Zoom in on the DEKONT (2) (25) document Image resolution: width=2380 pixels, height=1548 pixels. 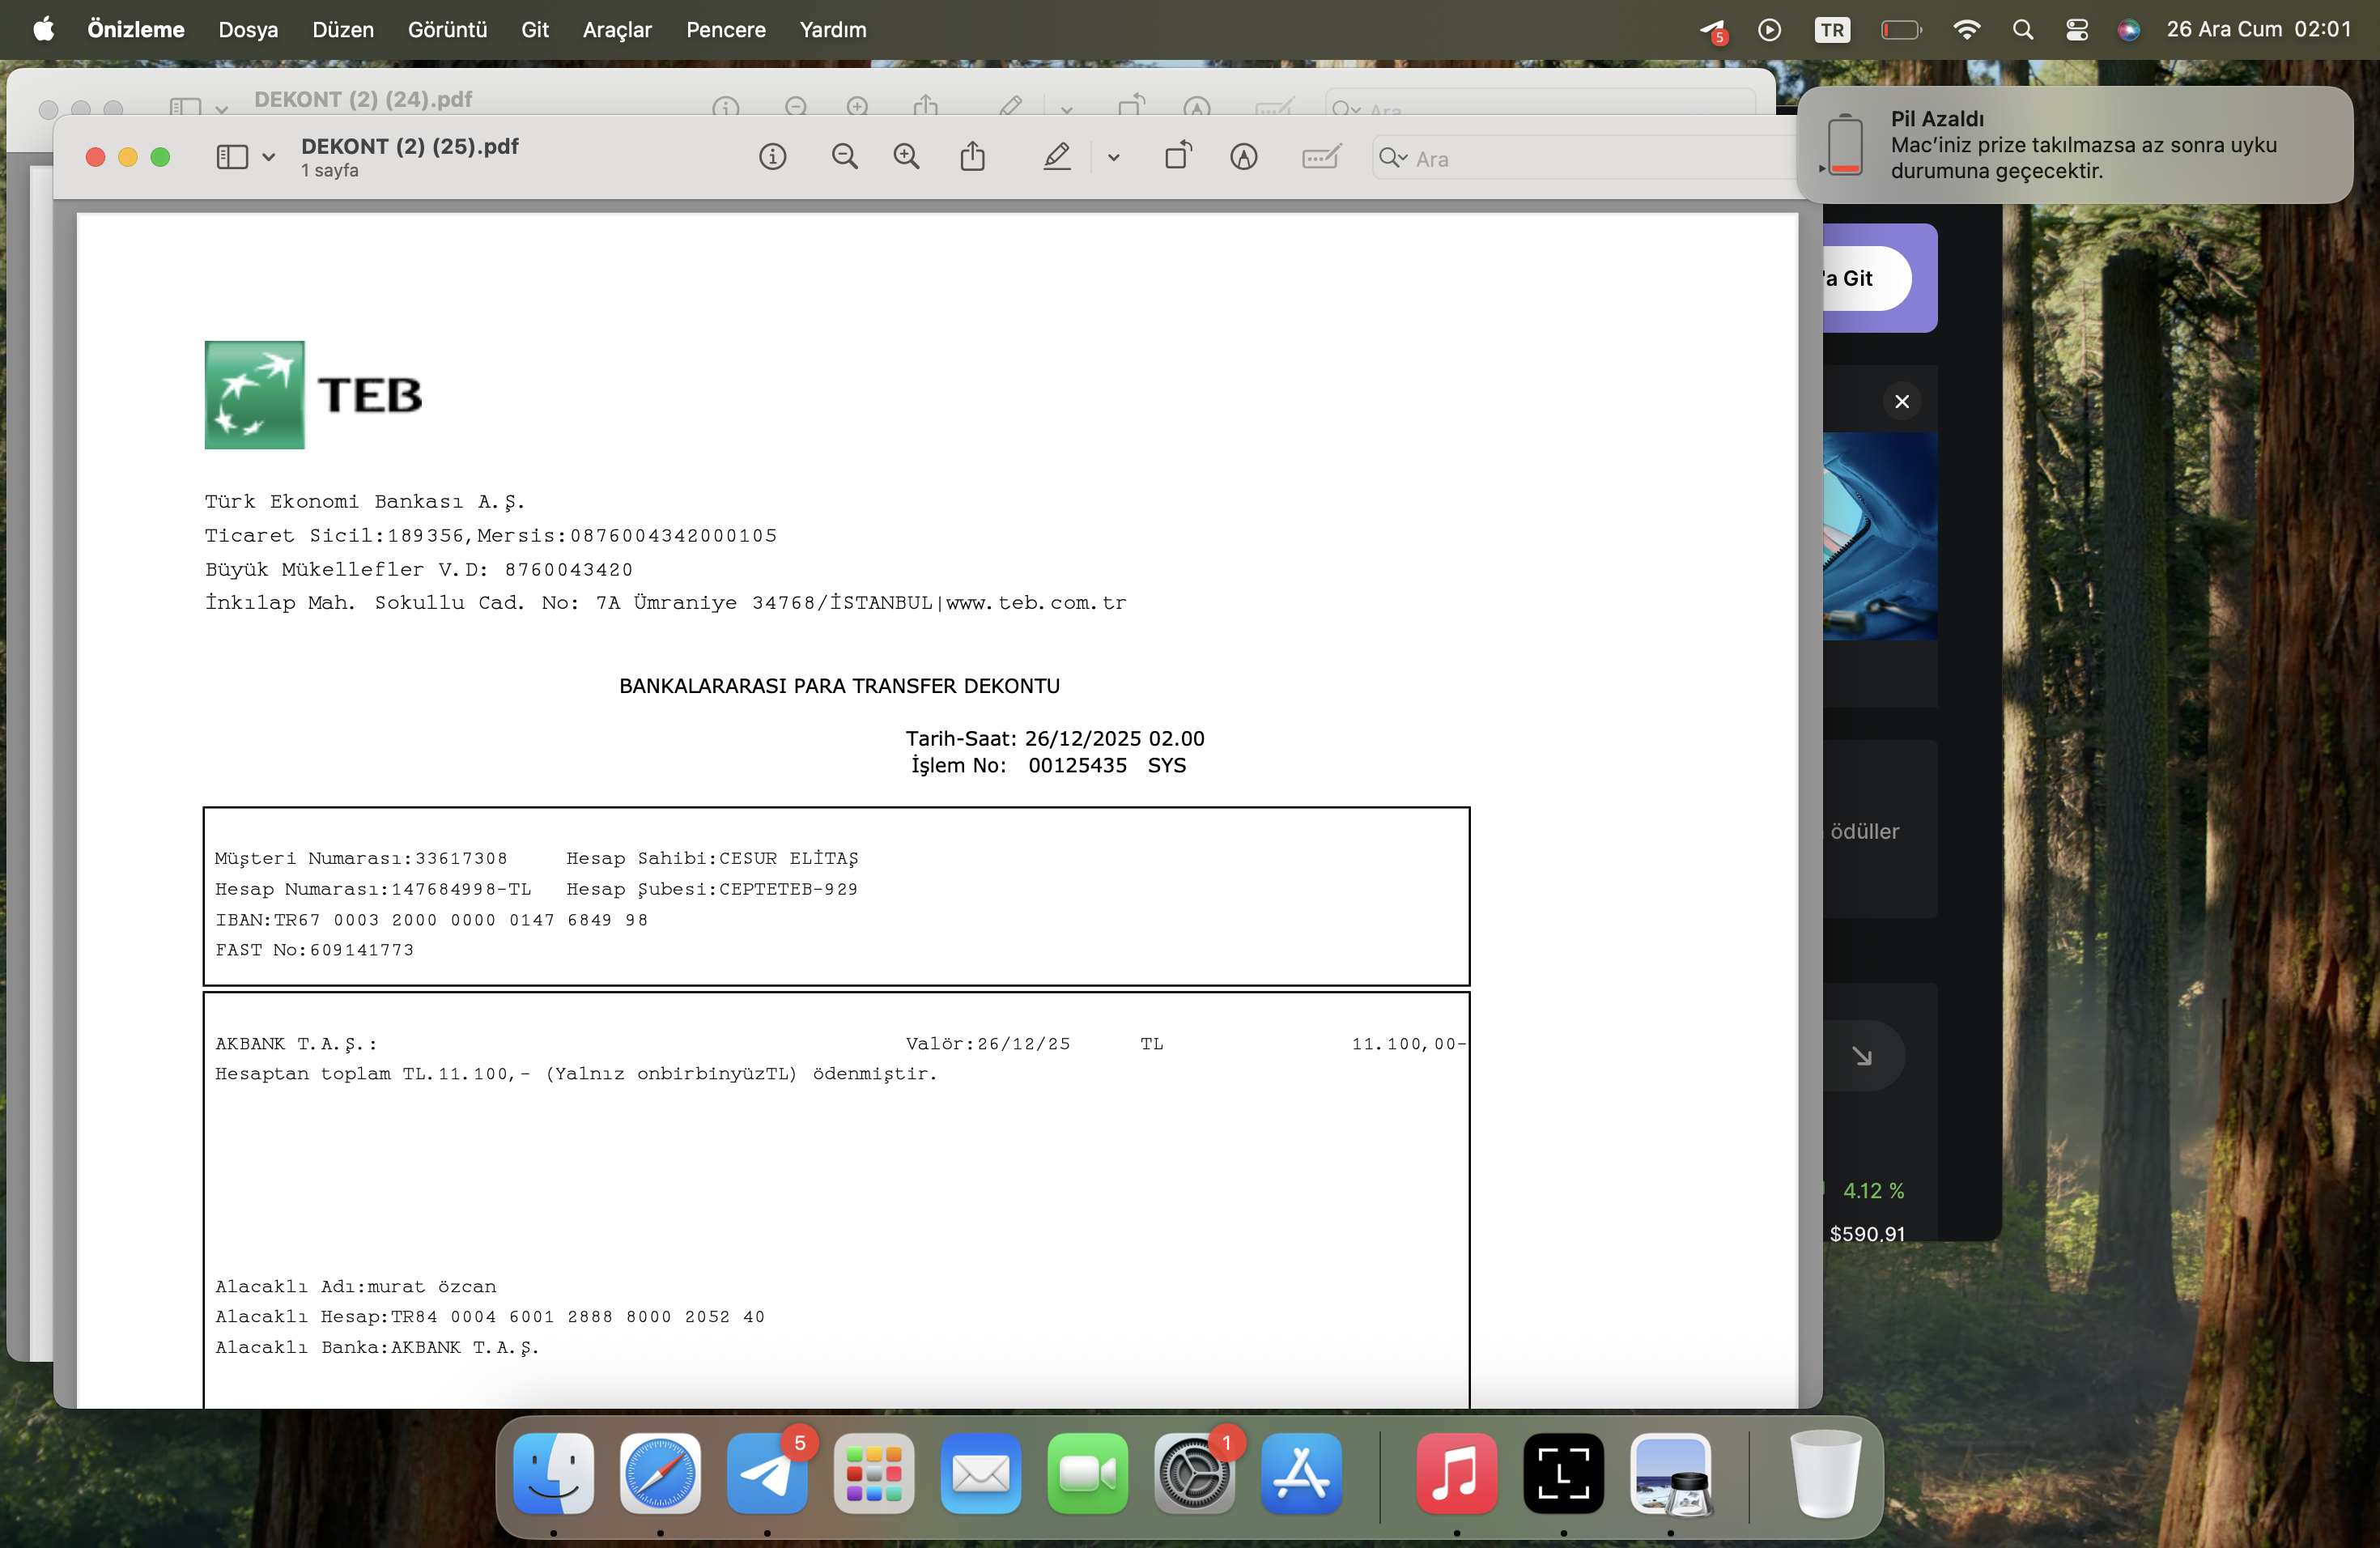point(906,157)
